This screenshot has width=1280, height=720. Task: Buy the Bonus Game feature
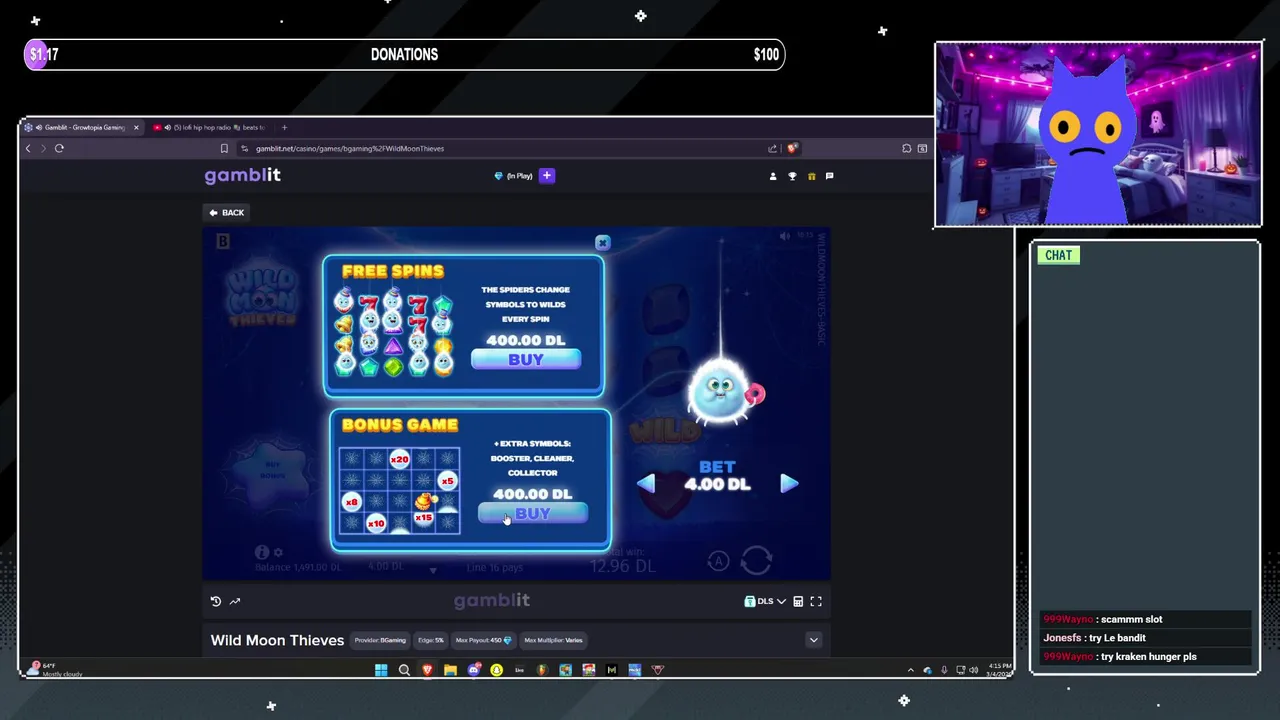pyautogui.click(x=532, y=513)
